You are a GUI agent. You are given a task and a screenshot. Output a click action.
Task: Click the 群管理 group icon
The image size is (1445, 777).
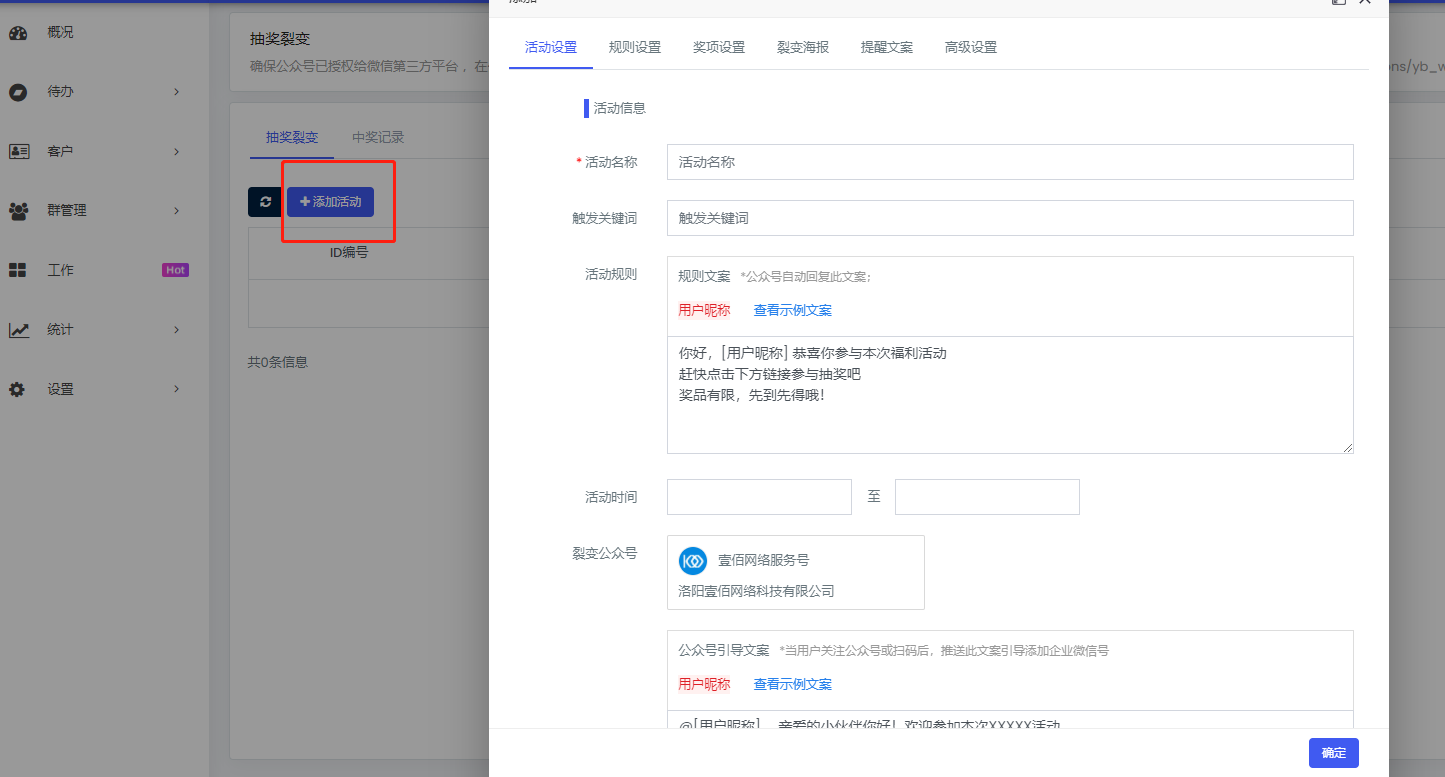pos(18,211)
